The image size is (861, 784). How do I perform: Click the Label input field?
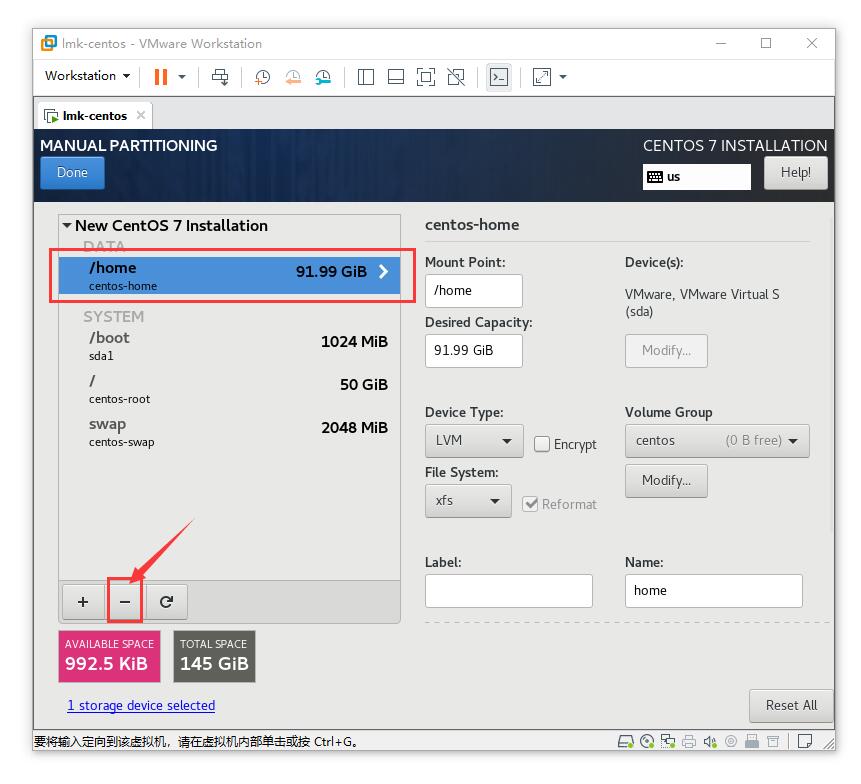[508, 591]
